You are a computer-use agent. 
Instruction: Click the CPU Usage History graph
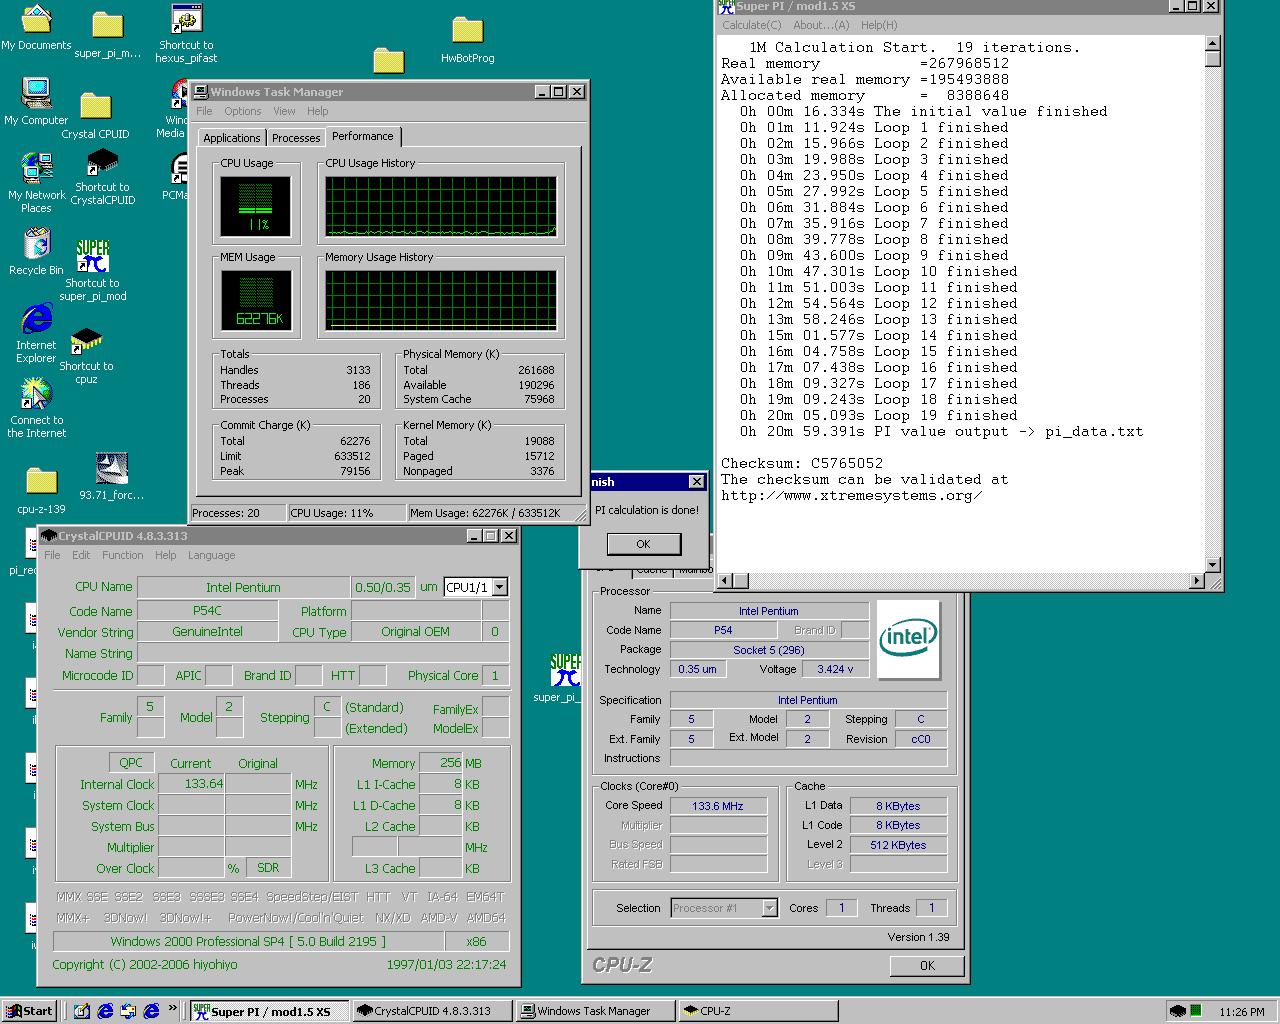[x=440, y=207]
